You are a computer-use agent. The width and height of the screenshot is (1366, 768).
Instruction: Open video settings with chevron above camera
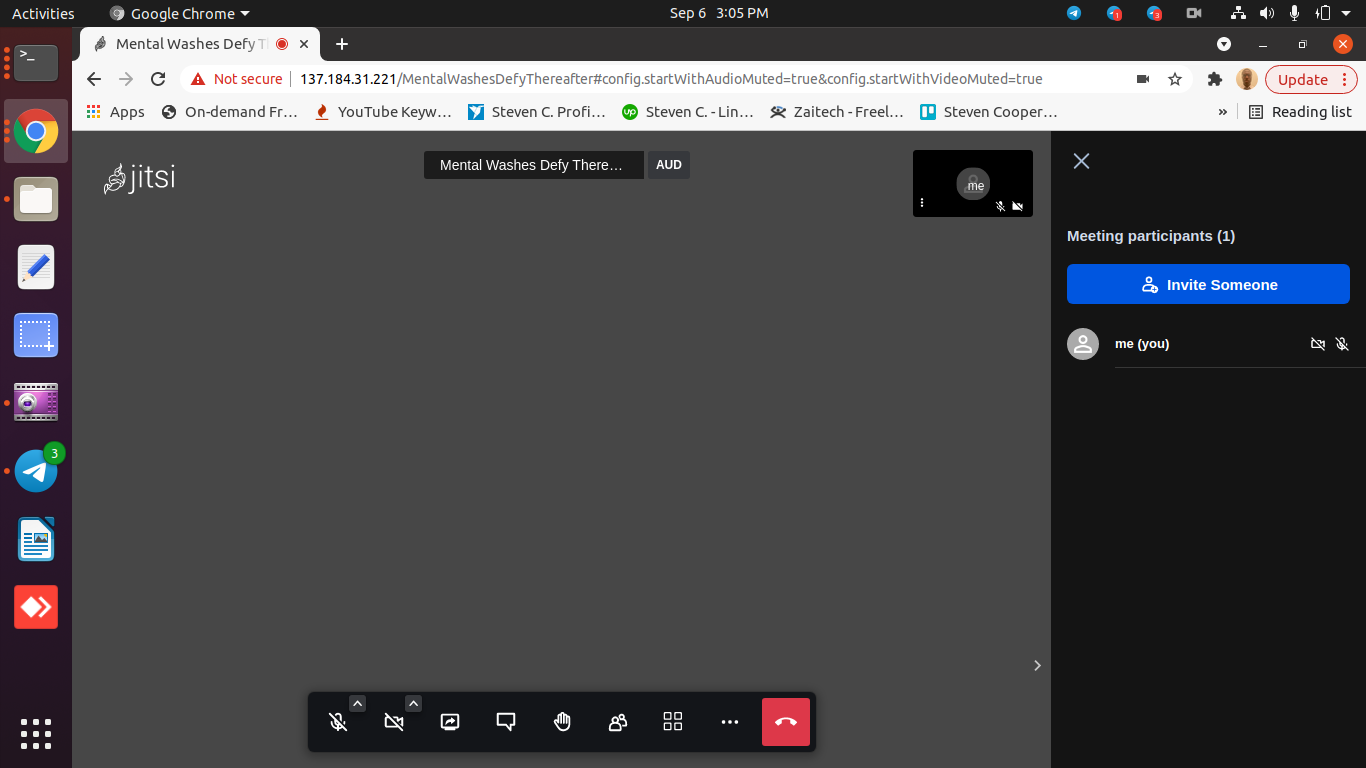413,703
